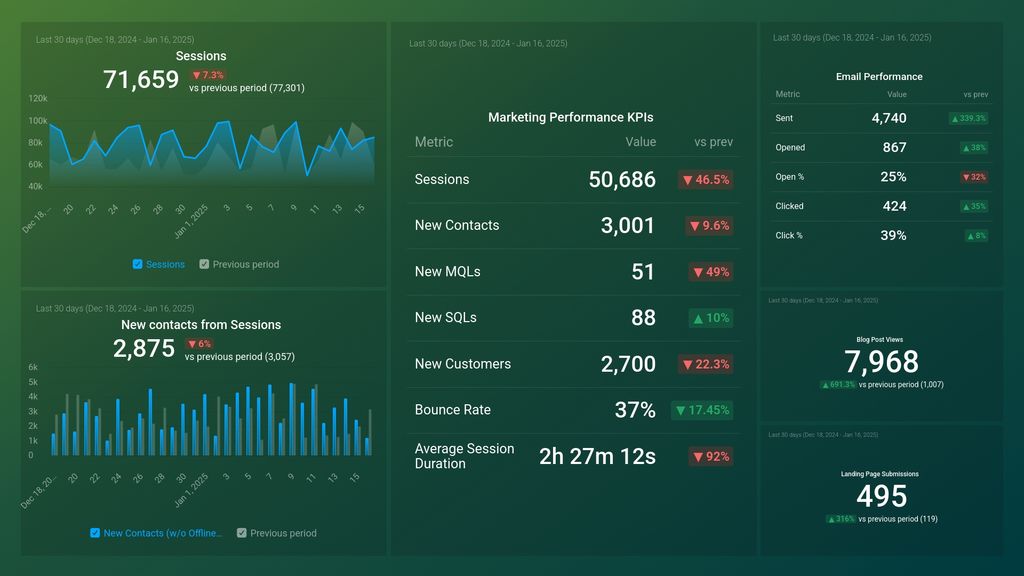Image resolution: width=1024 pixels, height=576 pixels.
Task: Click the 6% decrease badge for New contacts
Action: click(200, 344)
